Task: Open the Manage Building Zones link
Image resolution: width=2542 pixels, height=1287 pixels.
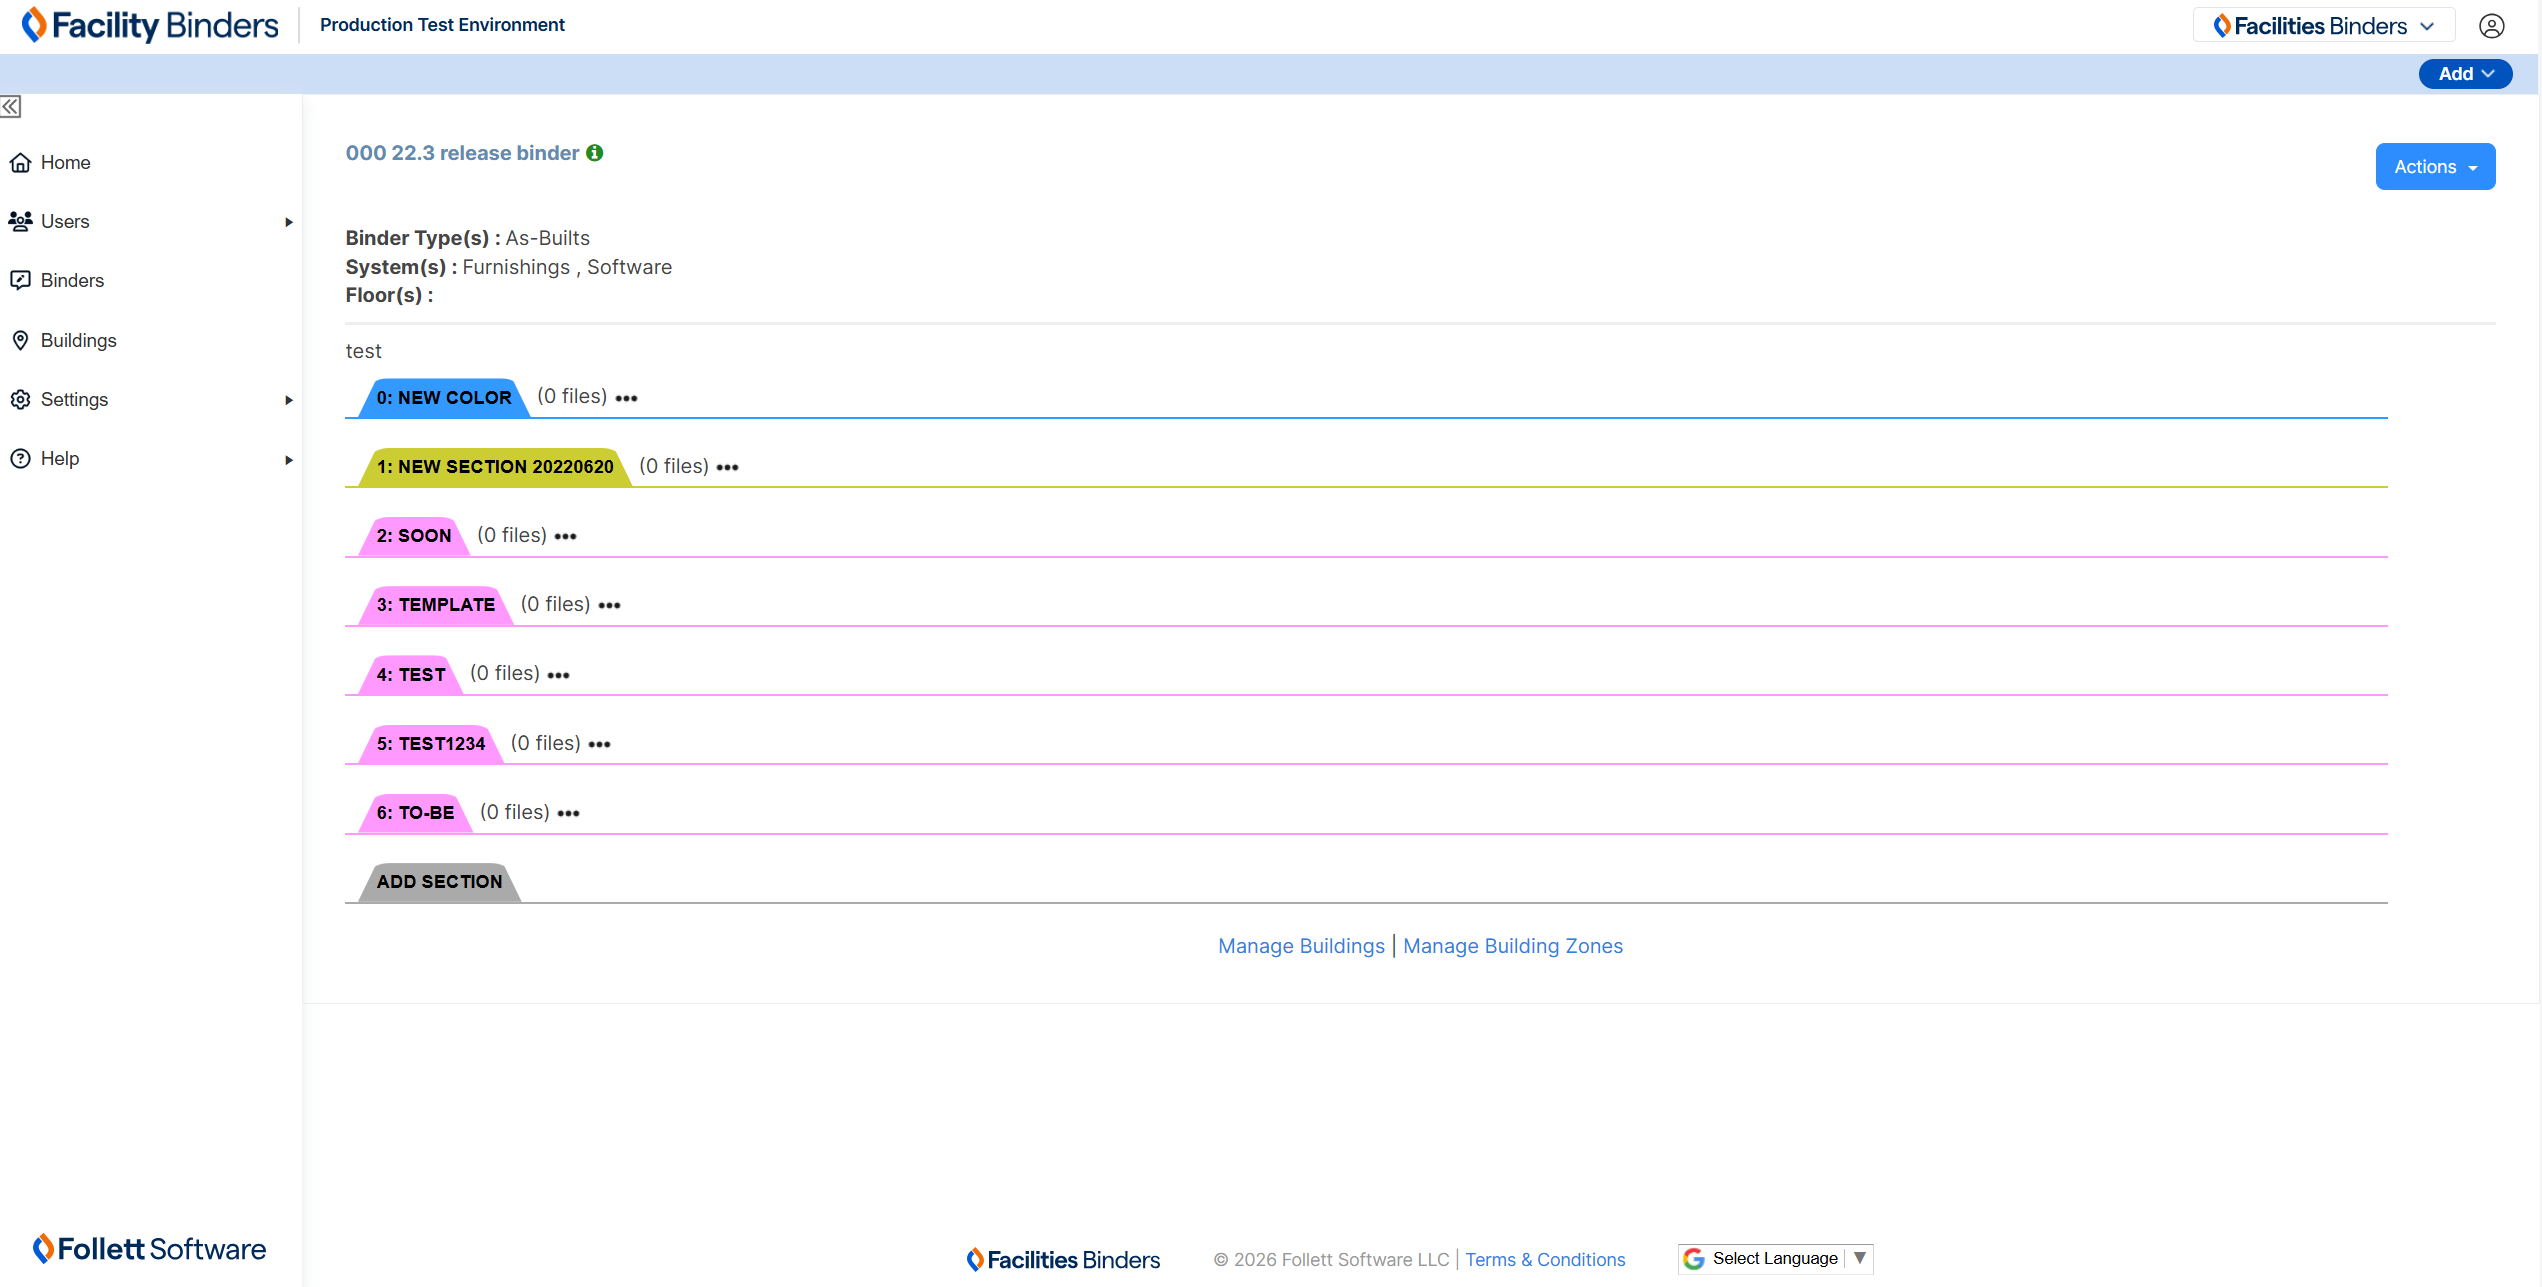Action: (x=1512, y=946)
